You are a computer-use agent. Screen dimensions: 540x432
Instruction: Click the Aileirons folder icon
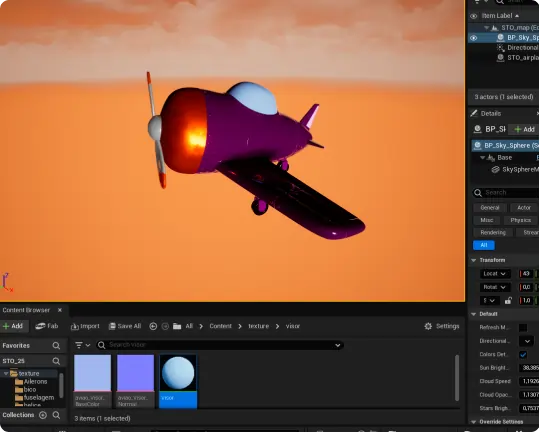19,382
